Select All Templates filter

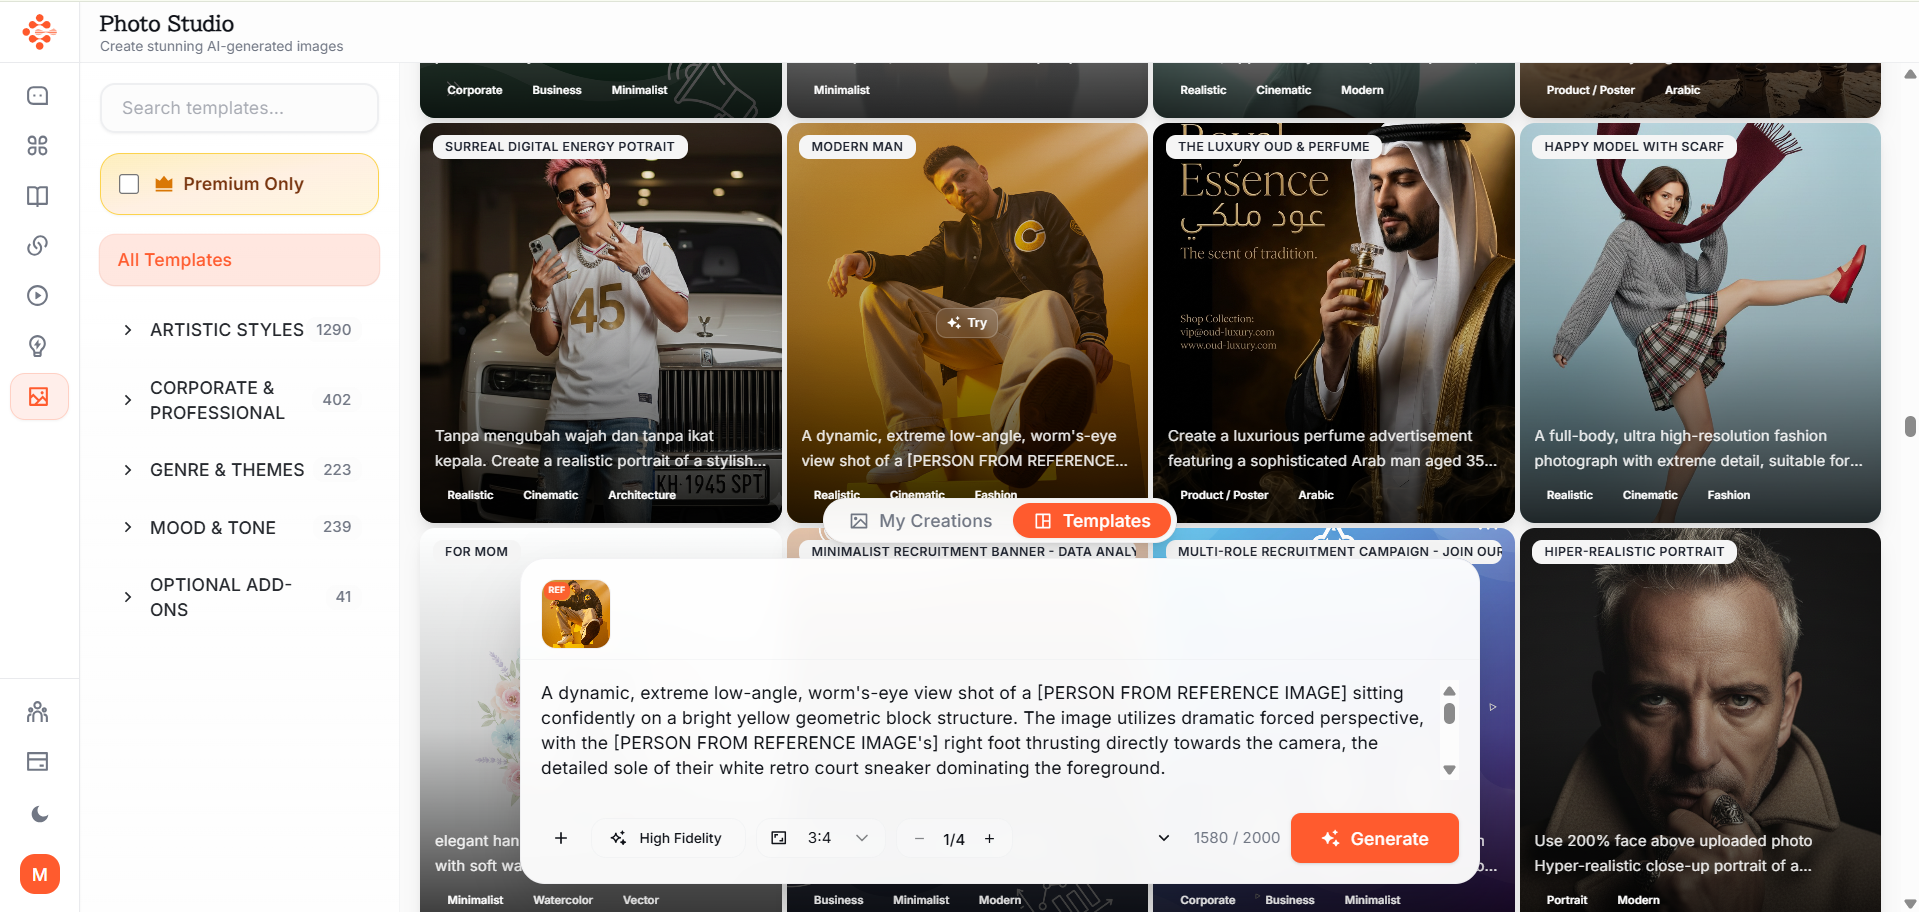tap(239, 260)
